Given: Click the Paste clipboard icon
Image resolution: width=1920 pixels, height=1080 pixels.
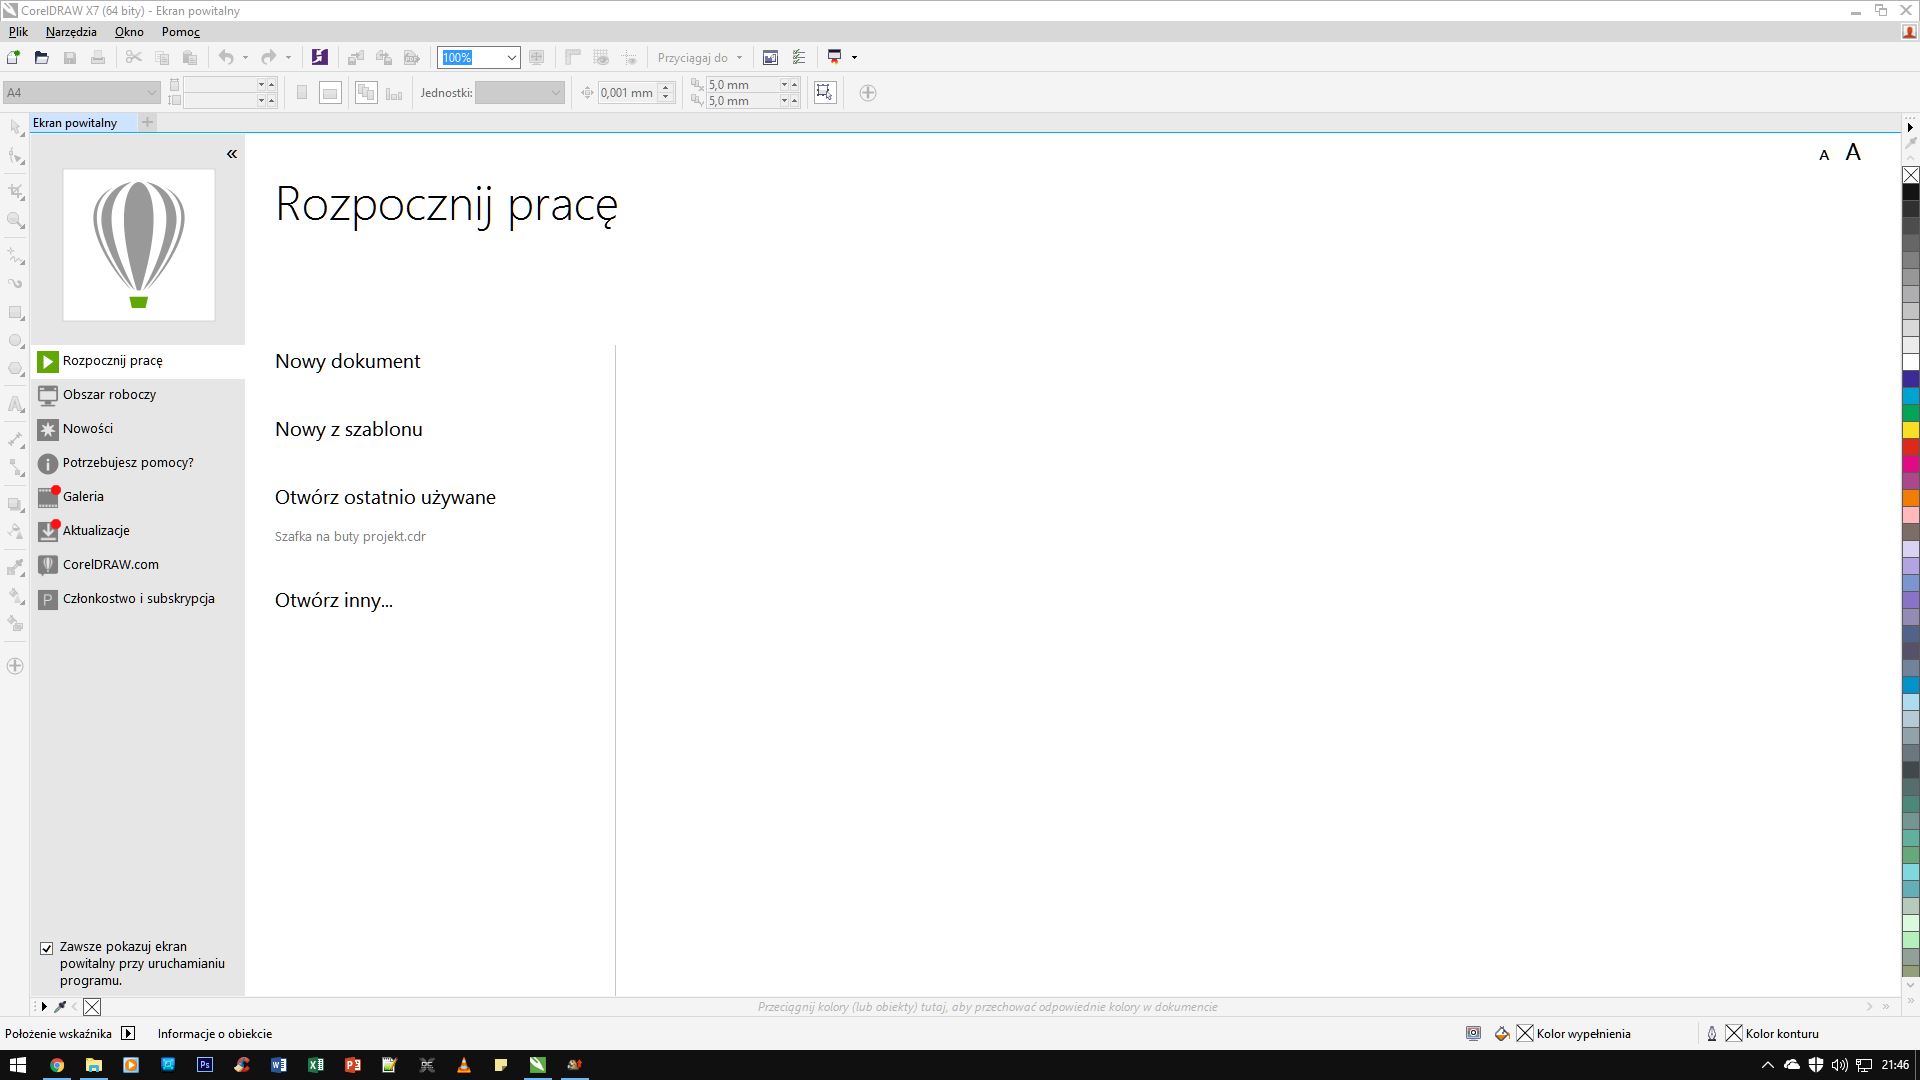Looking at the screenshot, I should pos(190,57).
